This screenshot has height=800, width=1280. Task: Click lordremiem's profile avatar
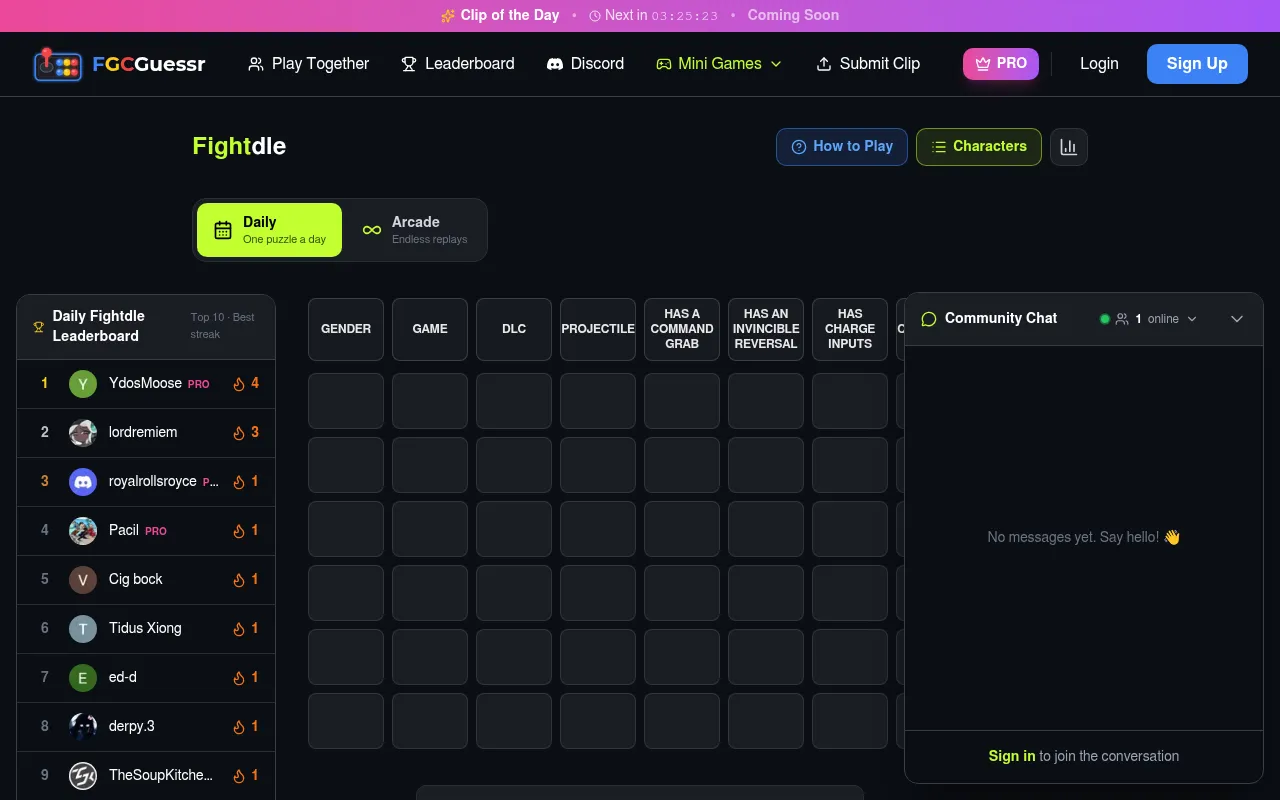(83, 433)
